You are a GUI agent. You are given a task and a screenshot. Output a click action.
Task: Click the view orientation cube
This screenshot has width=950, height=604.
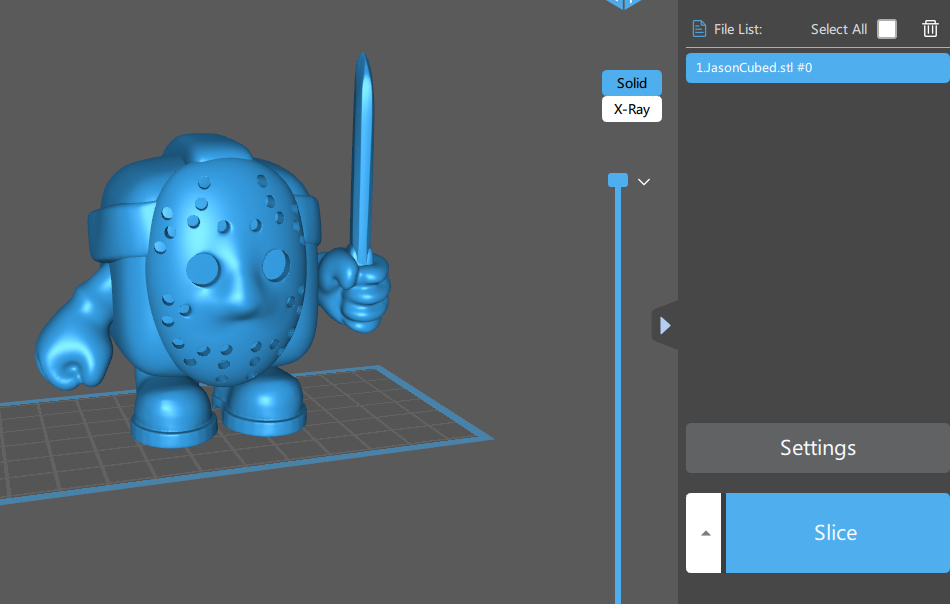(624, 4)
